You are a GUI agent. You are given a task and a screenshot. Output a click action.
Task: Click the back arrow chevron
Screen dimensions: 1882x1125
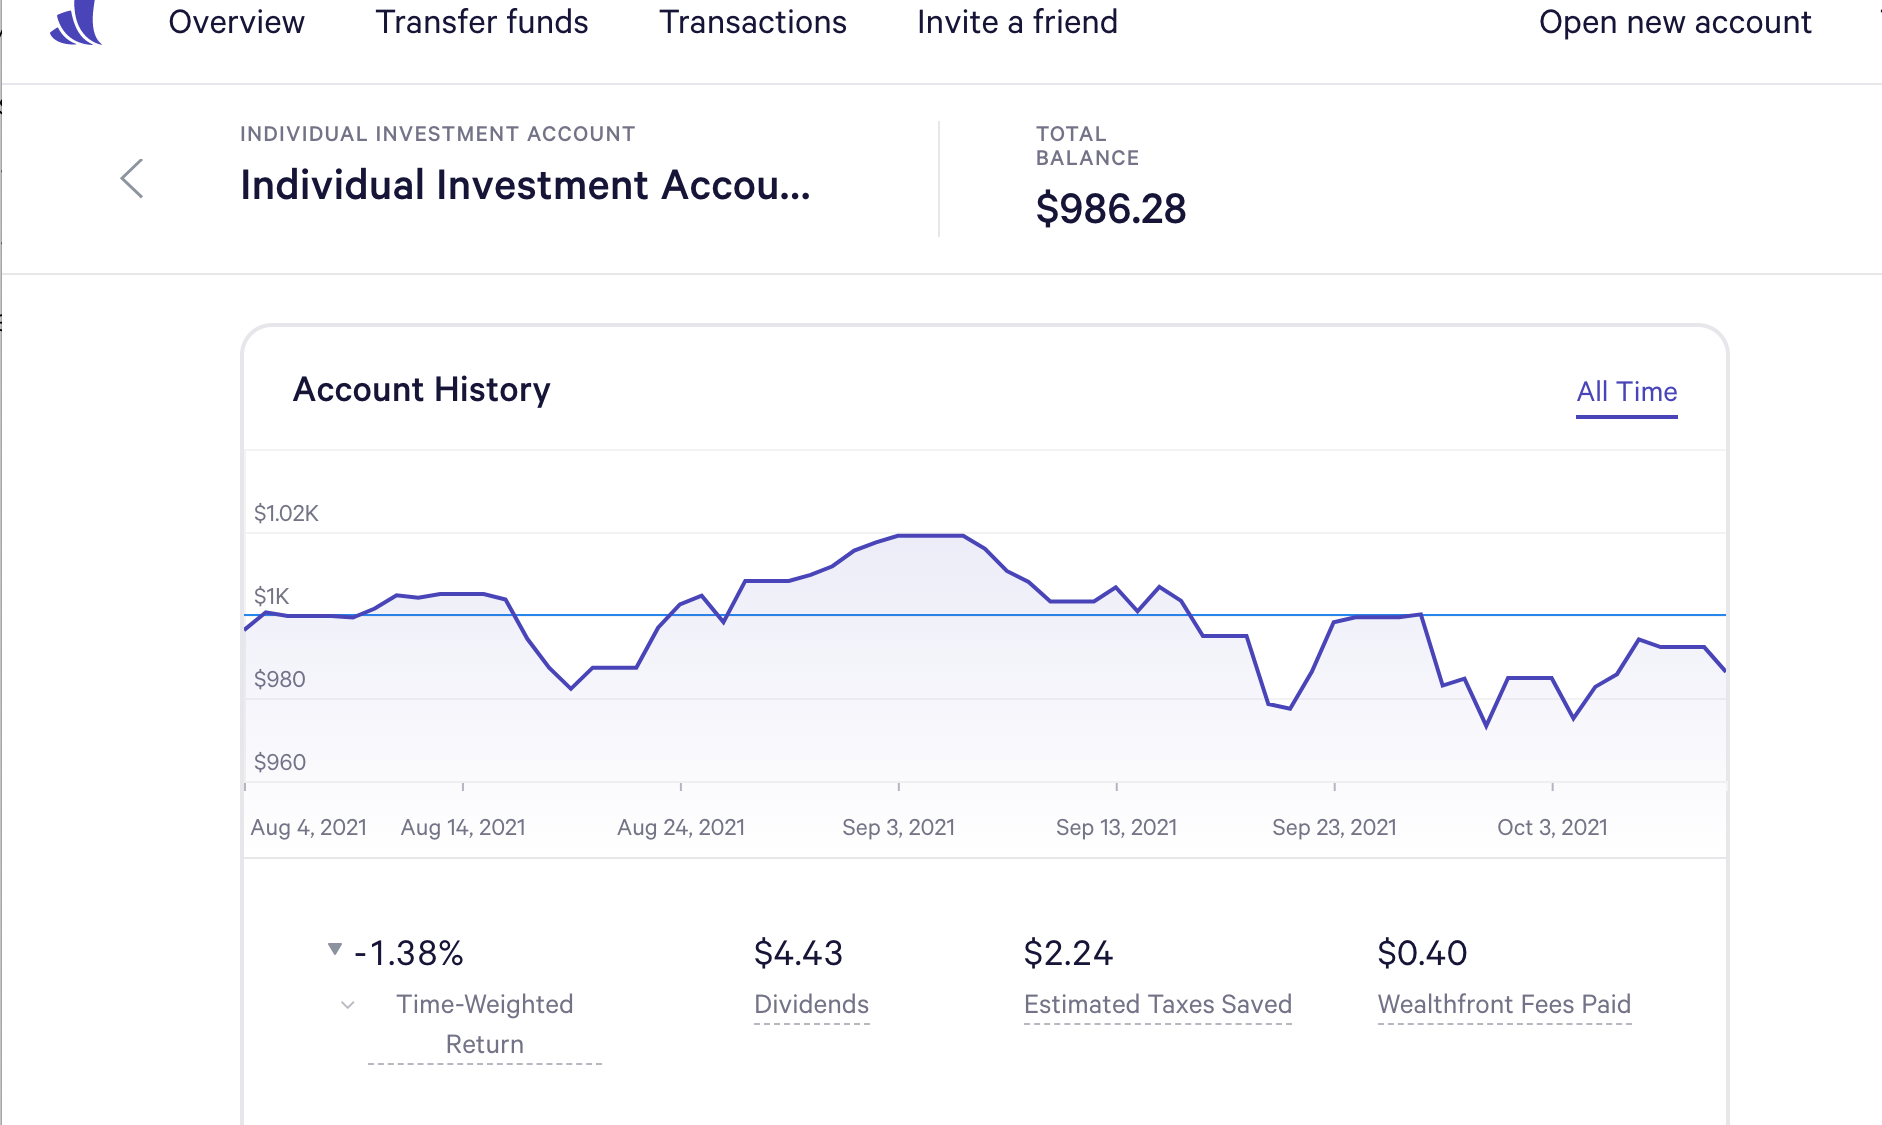[x=132, y=179]
